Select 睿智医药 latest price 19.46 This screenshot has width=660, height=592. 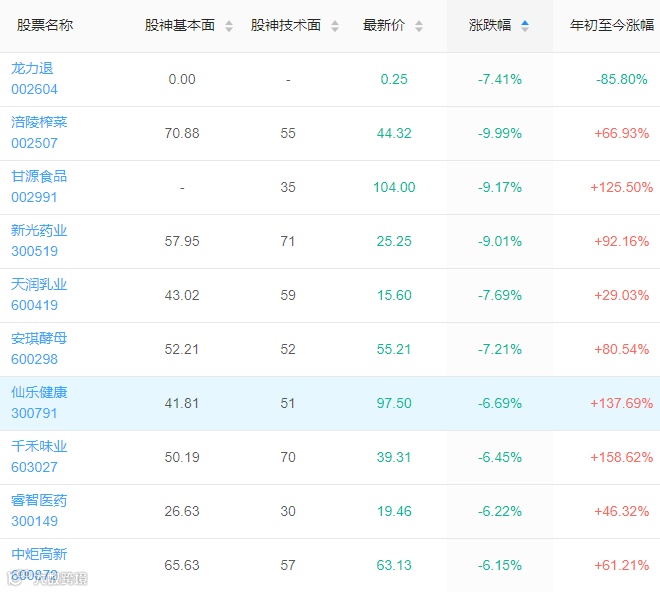394,511
